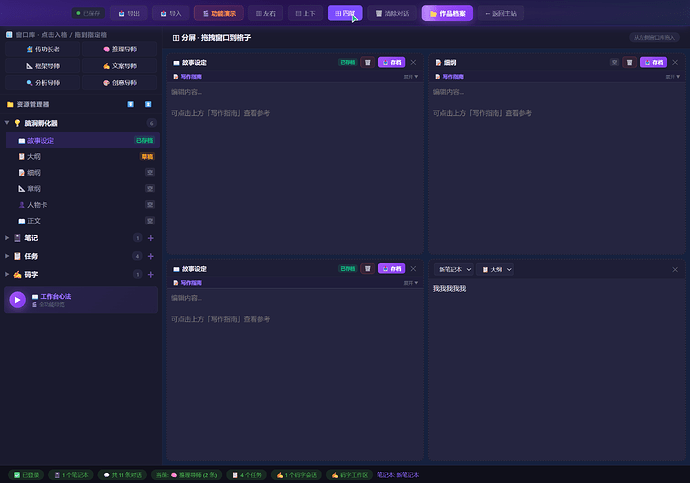Click 返回主站 return to main site
The image size is (690, 483).
click(501, 14)
